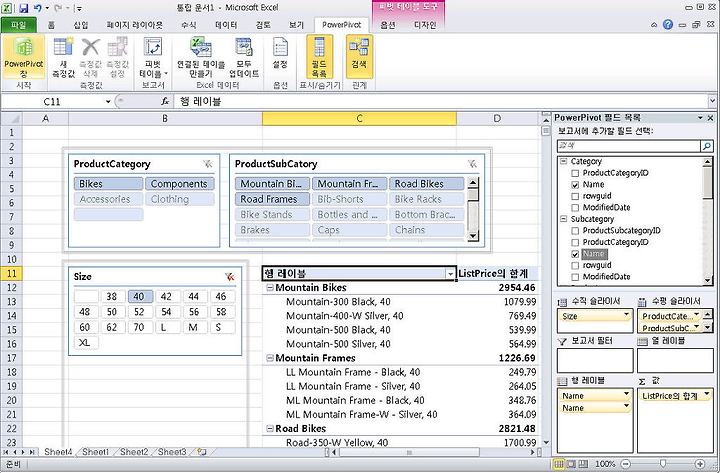Image resolution: width=720 pixels, height=473 pixels.
Task: Click the field search magnifier icon
Action: point(707,146)
